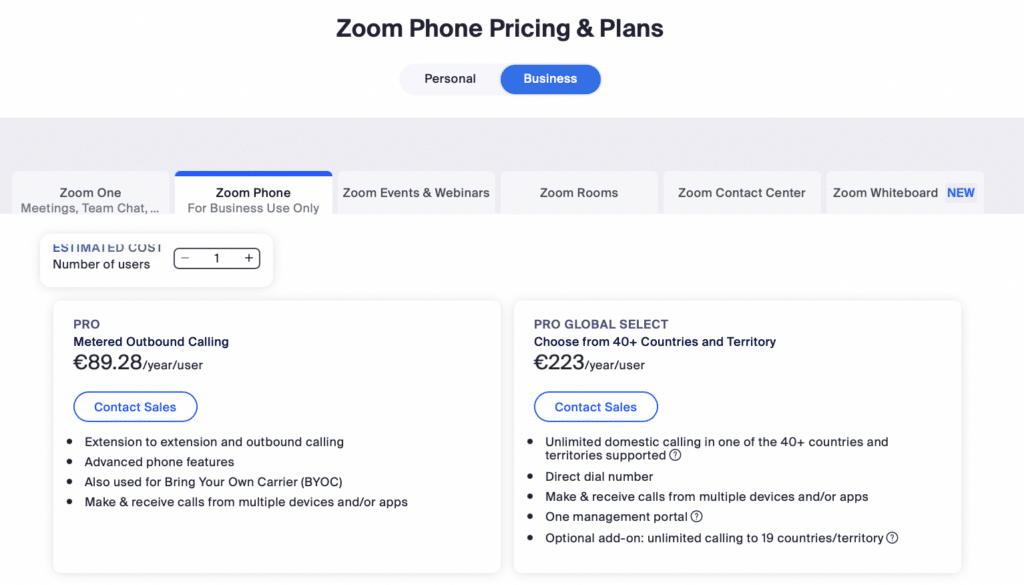Switch to Personal plans toggle
This screenshot has width=1024, height=585.
coord(450,79)
